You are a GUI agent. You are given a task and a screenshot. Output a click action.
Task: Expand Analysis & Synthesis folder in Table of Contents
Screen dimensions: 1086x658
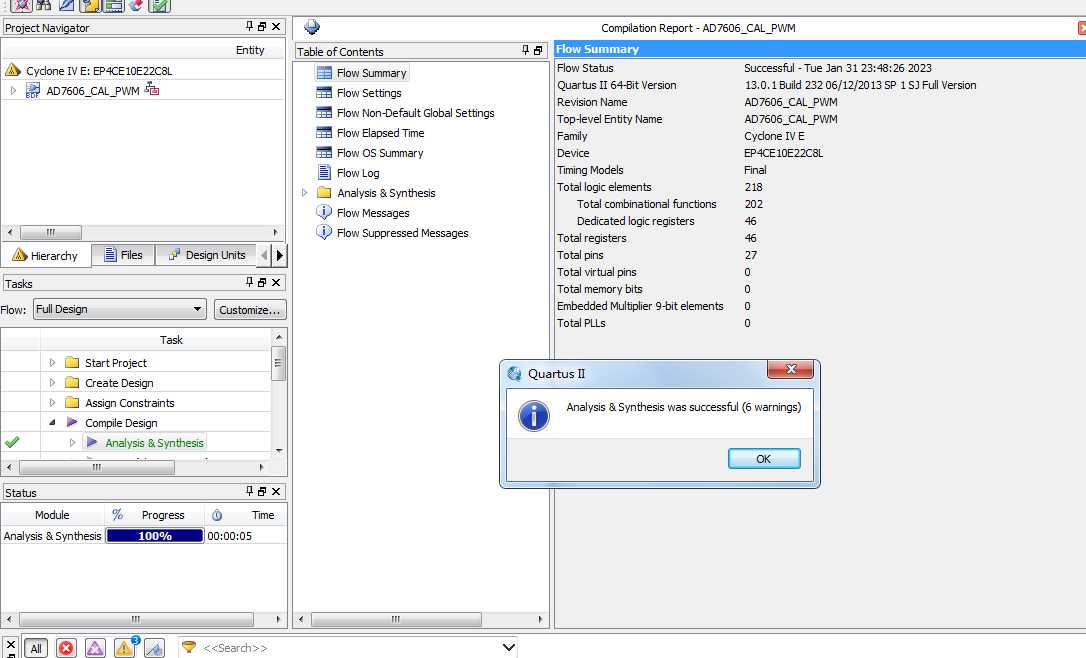304,193
